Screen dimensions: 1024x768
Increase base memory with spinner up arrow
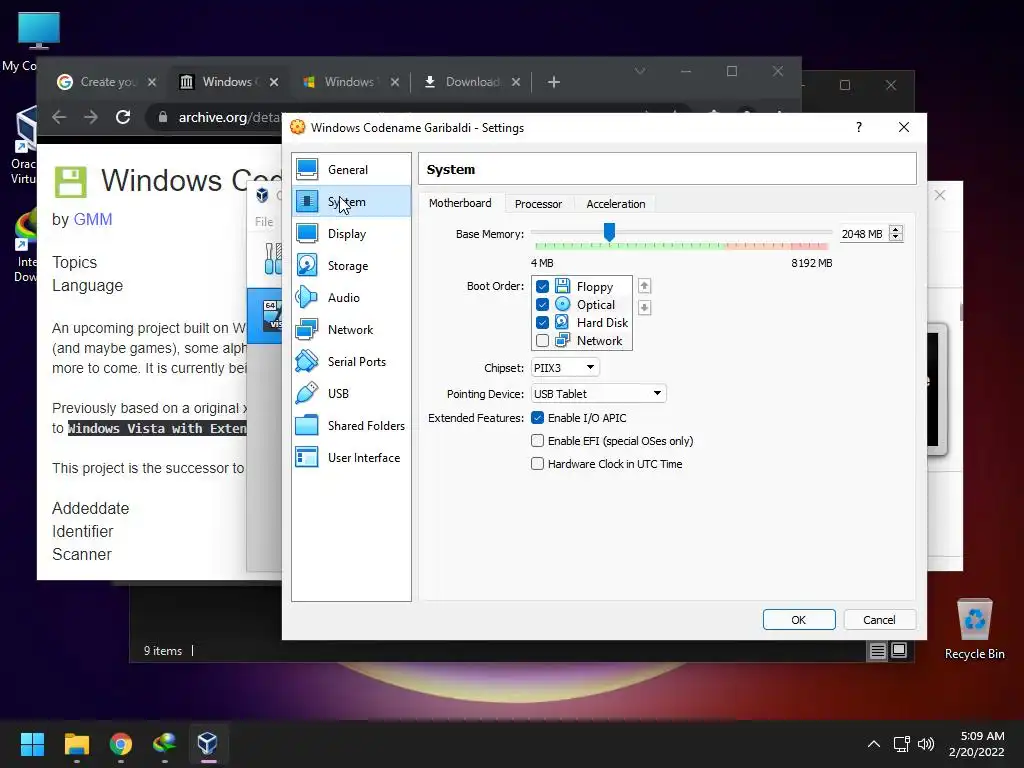[896, 230]
